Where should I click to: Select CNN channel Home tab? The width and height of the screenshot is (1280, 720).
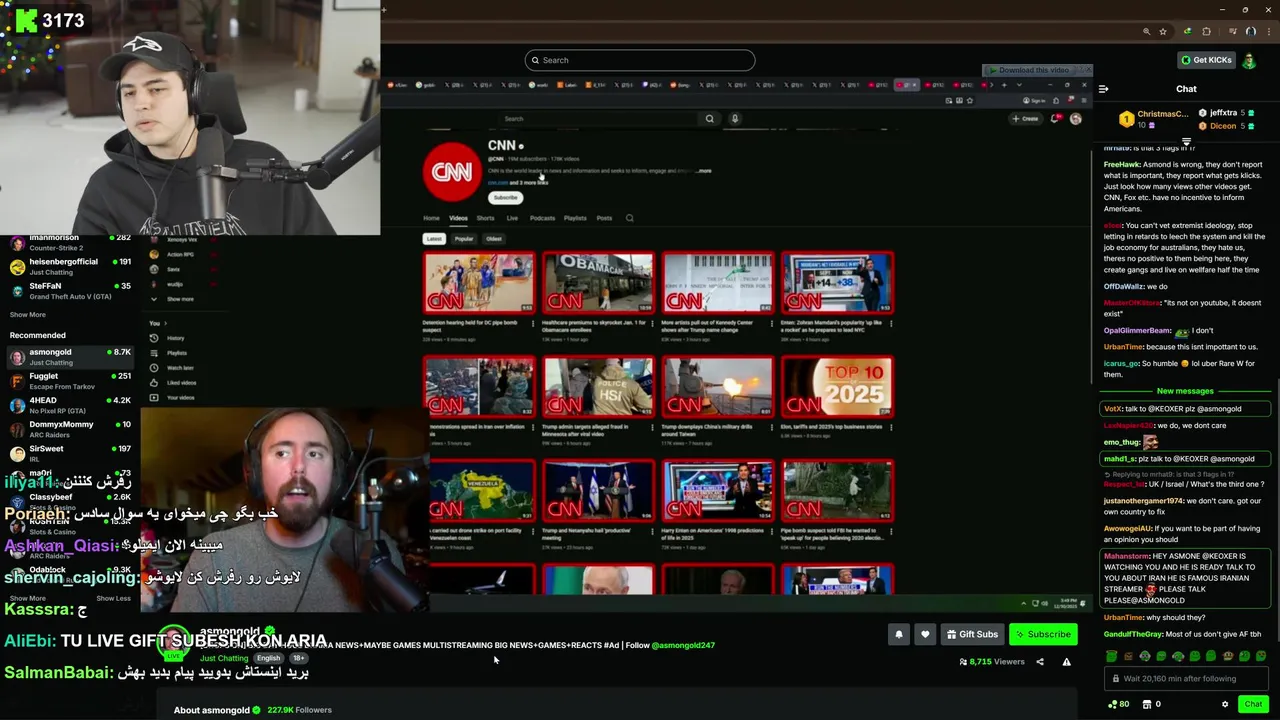[x=431, y=218]
